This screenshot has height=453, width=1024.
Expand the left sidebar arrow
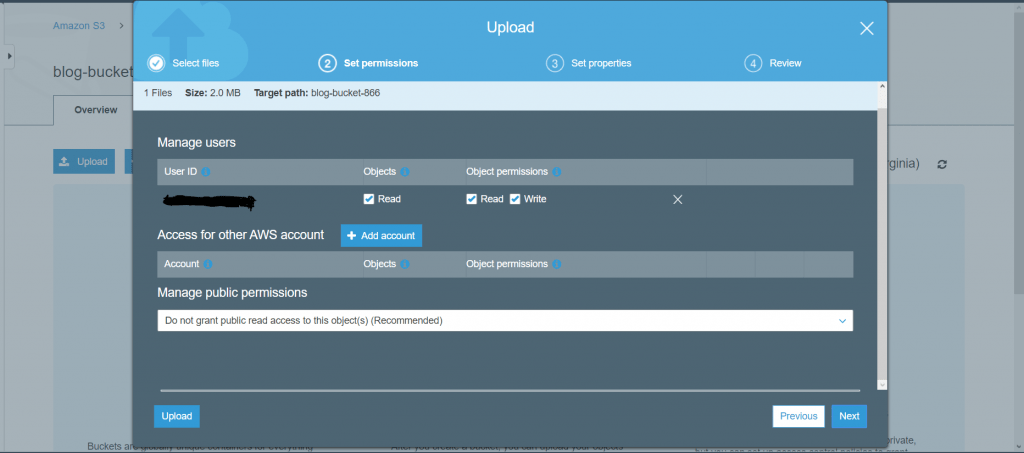click(10, 57)
